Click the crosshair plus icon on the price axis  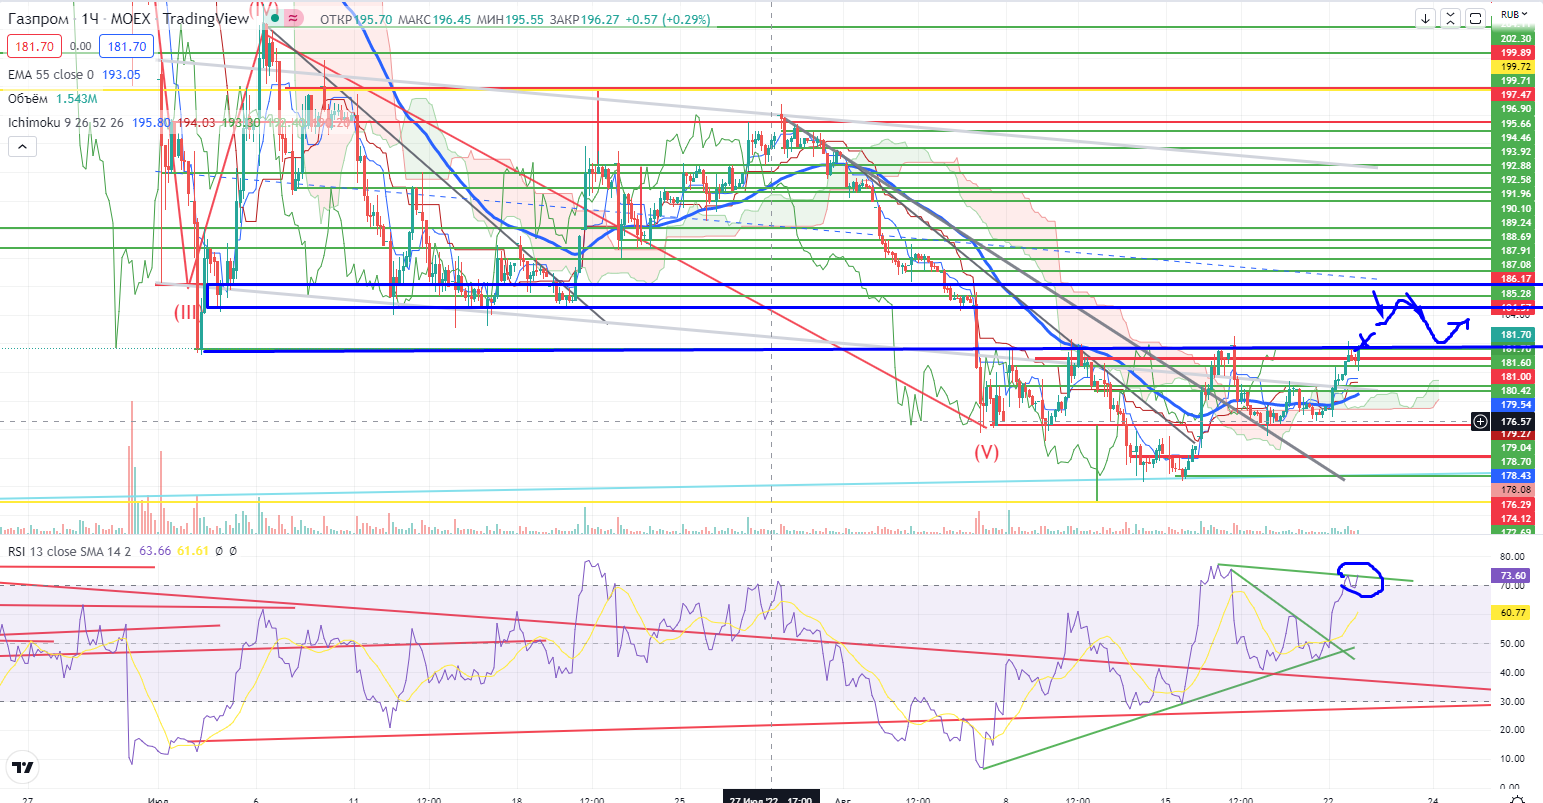tap(1480, 422)
